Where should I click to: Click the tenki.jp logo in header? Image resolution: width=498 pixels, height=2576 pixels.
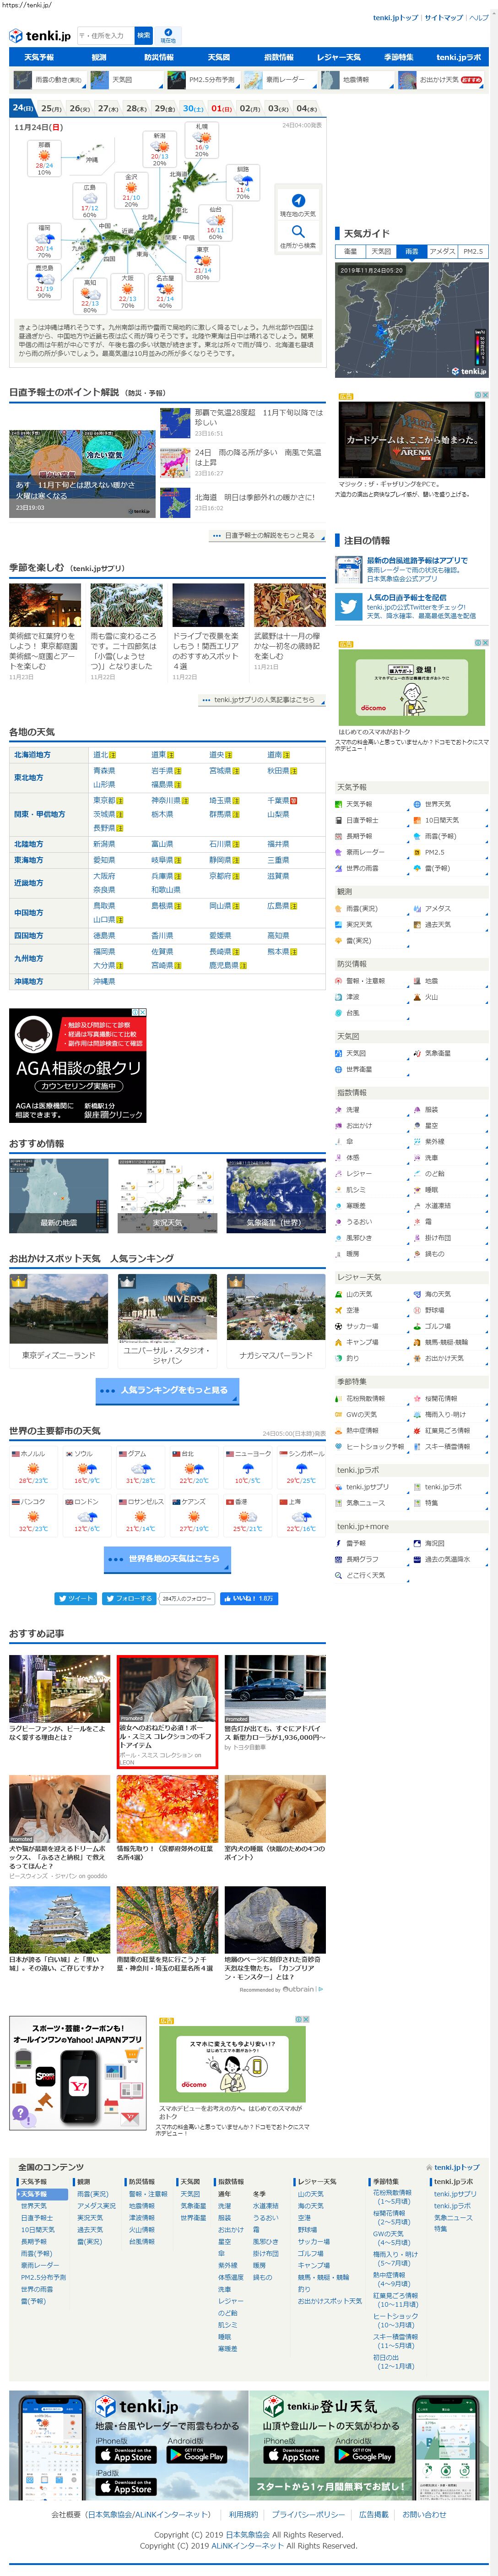tap(40, 36)
